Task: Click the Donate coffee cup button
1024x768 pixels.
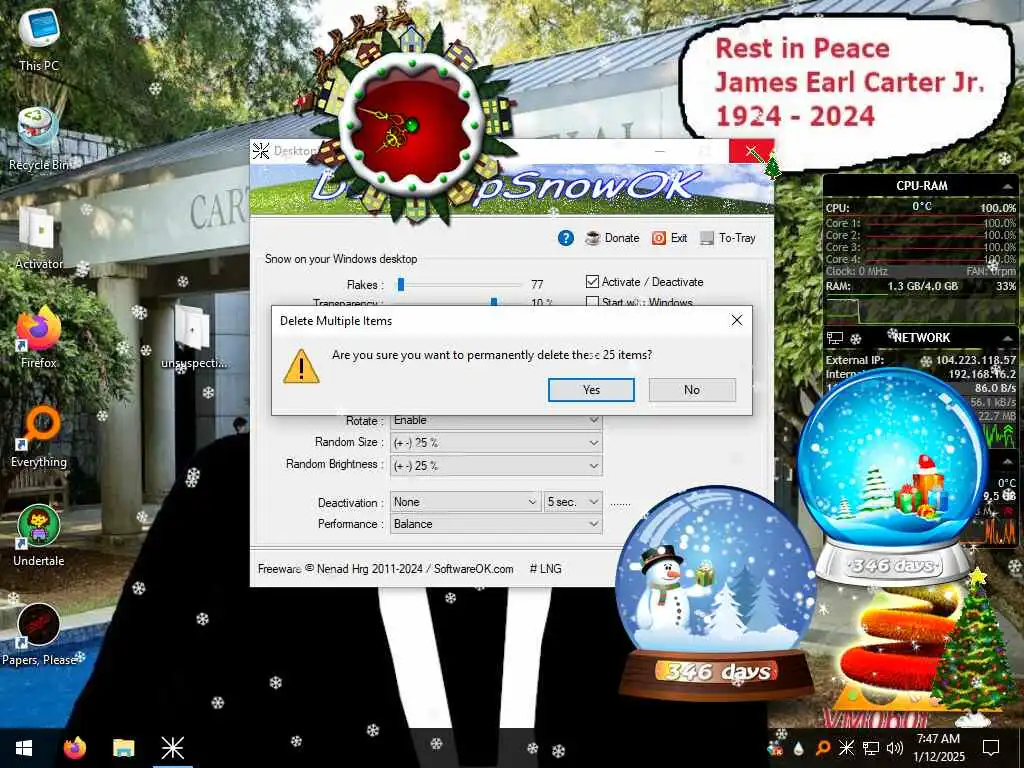Action: (612, 238)
